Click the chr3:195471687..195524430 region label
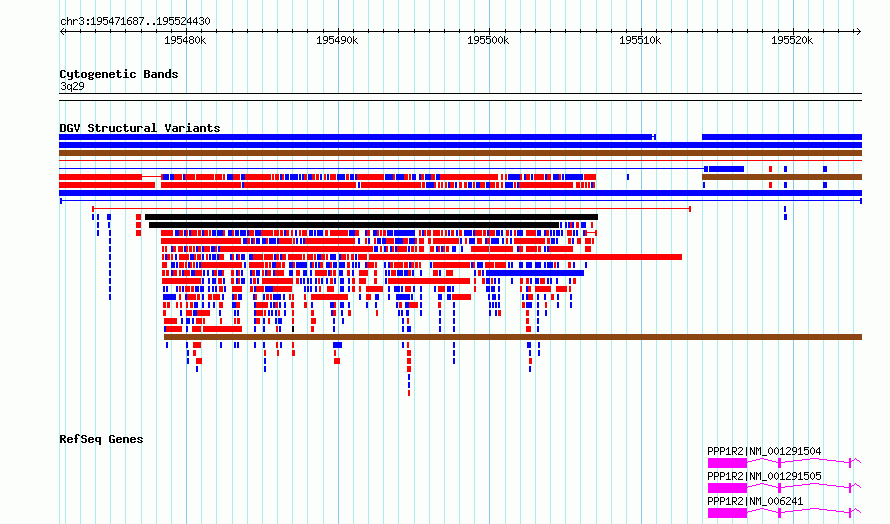 pyautogui.click(x=135, y=22)
